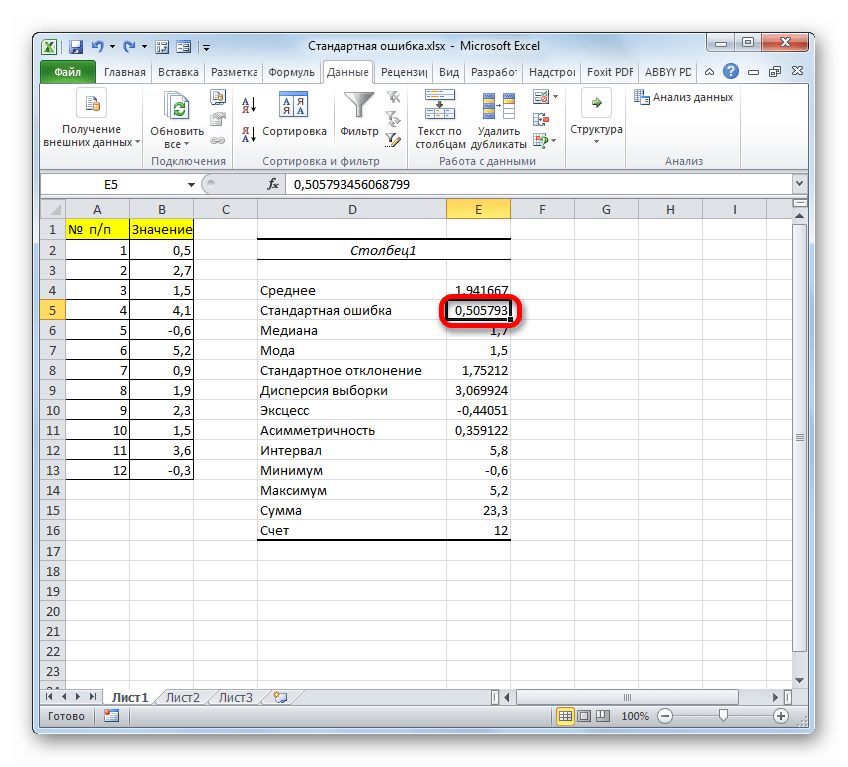
Task: Toggle the Filter button label Фильтр
Action: (359, 131)
